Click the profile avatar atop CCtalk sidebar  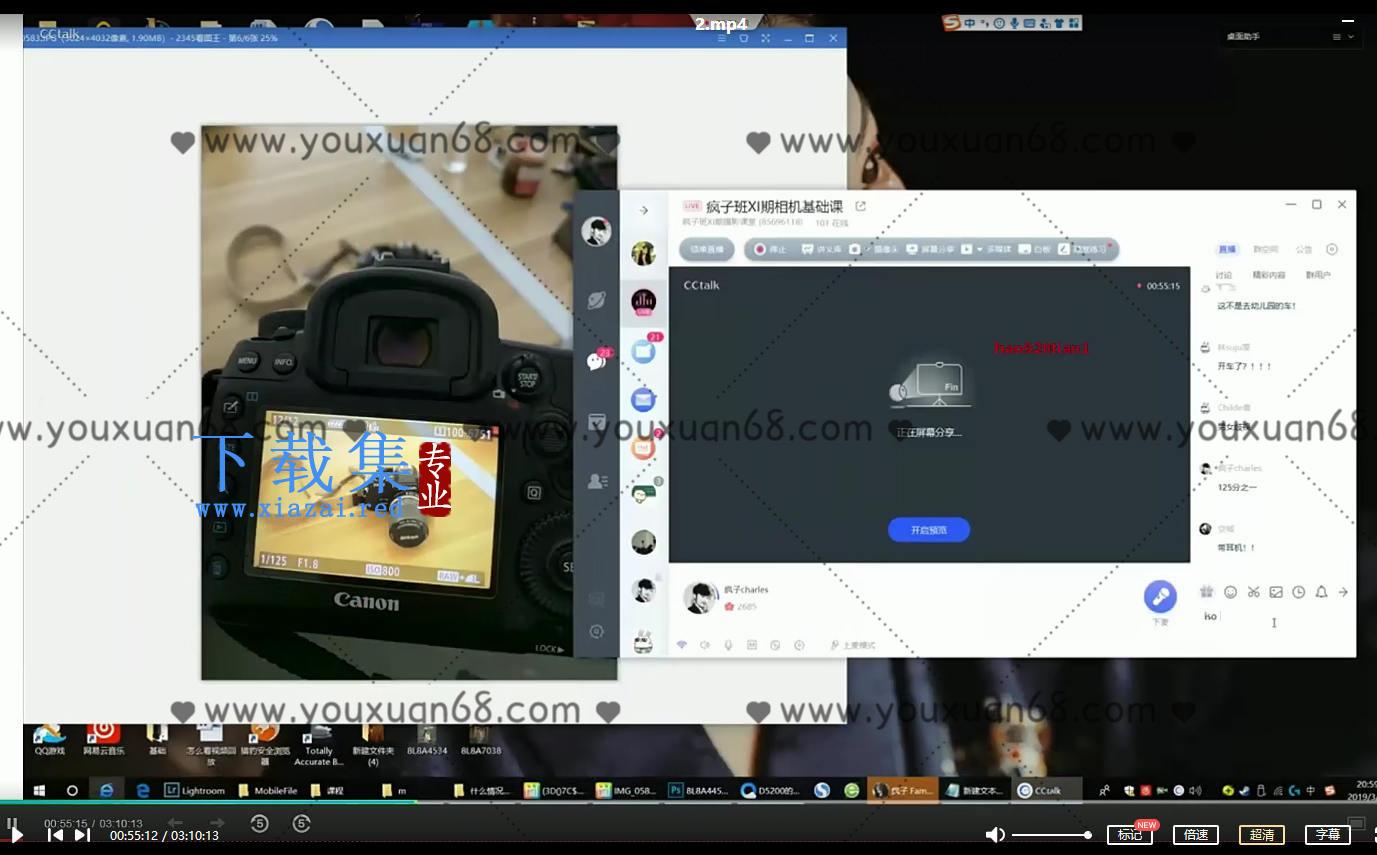click(x=596, y=231)
